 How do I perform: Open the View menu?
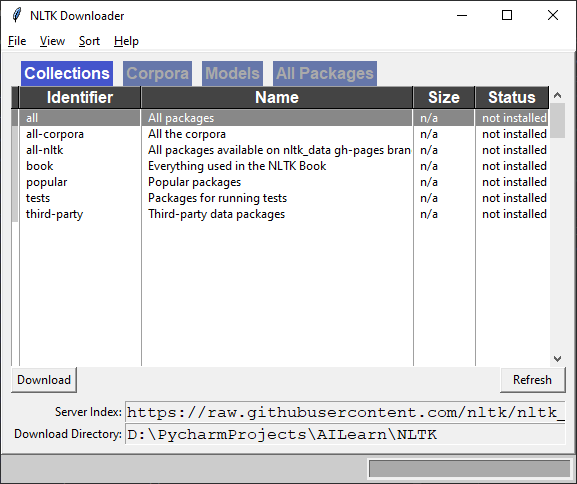coord(52,41)
